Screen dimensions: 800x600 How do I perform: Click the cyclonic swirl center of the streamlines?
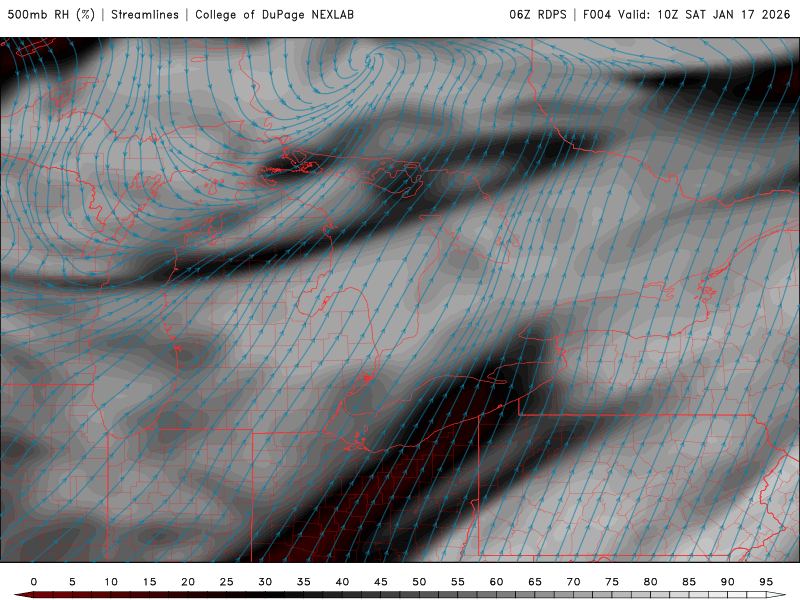click(371, 60)
